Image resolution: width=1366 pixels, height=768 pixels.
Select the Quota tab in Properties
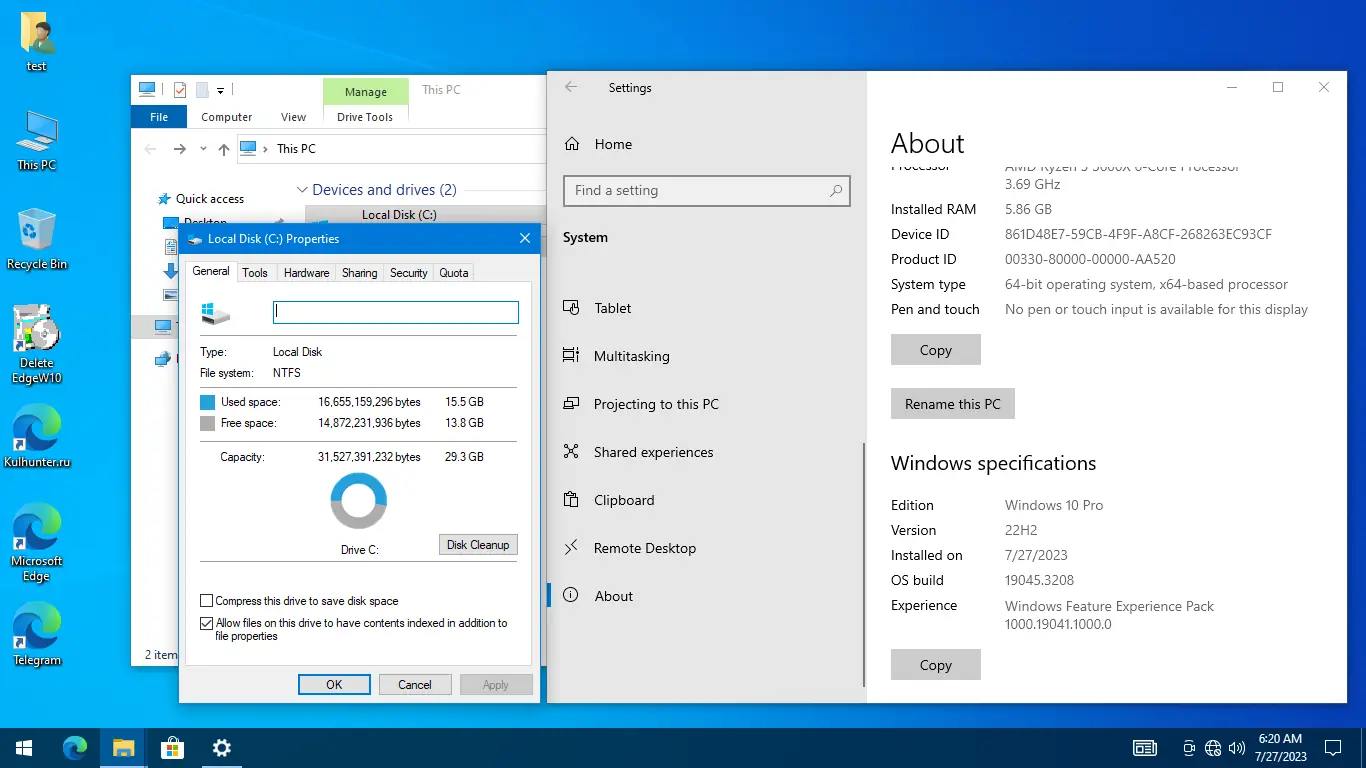(454, 273)
